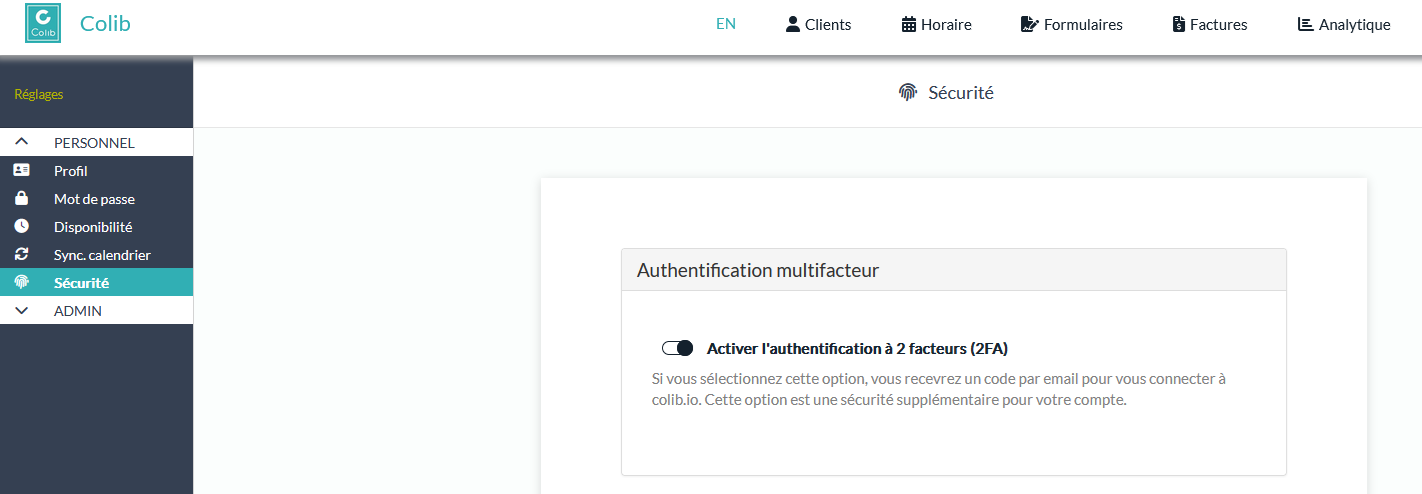Click the Formulaires pen icon
This screenshot has width=1422, height=494.
point(1029,24)
